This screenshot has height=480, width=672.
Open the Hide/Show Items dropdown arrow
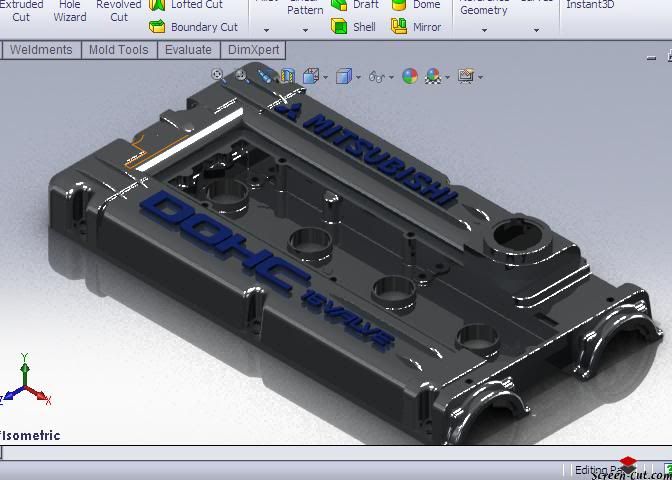coord(391,78)
